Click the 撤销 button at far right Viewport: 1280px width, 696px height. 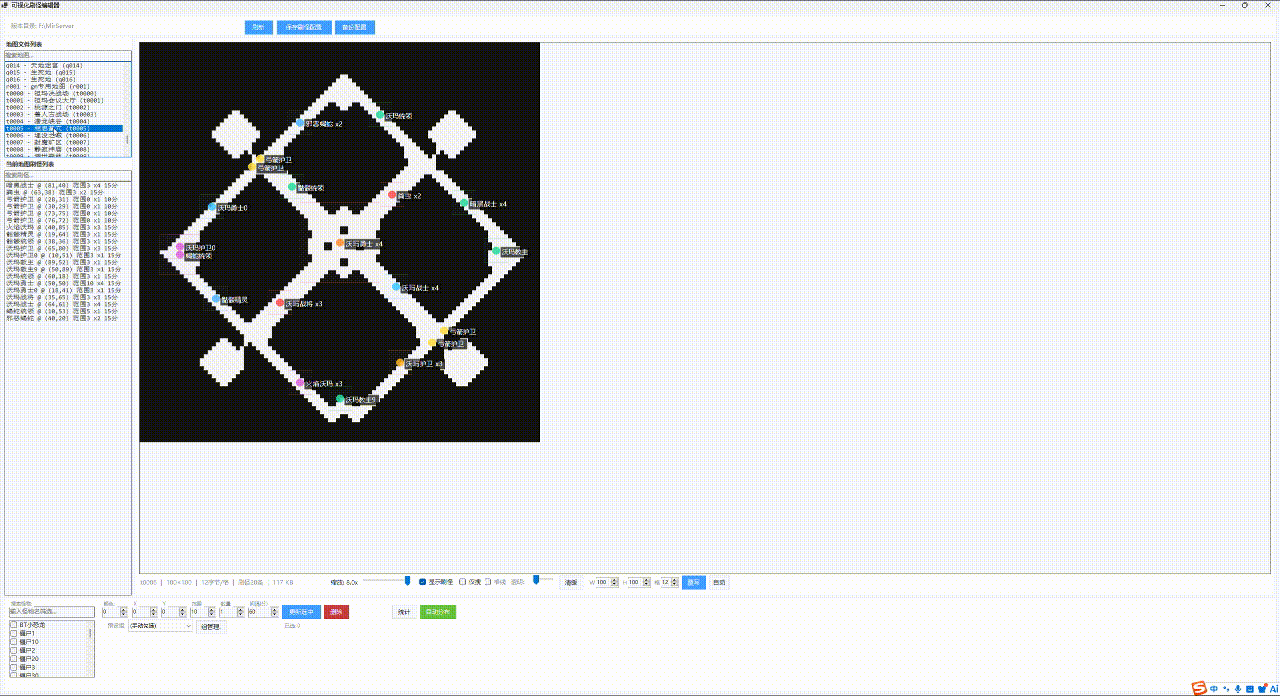[719, 582]
